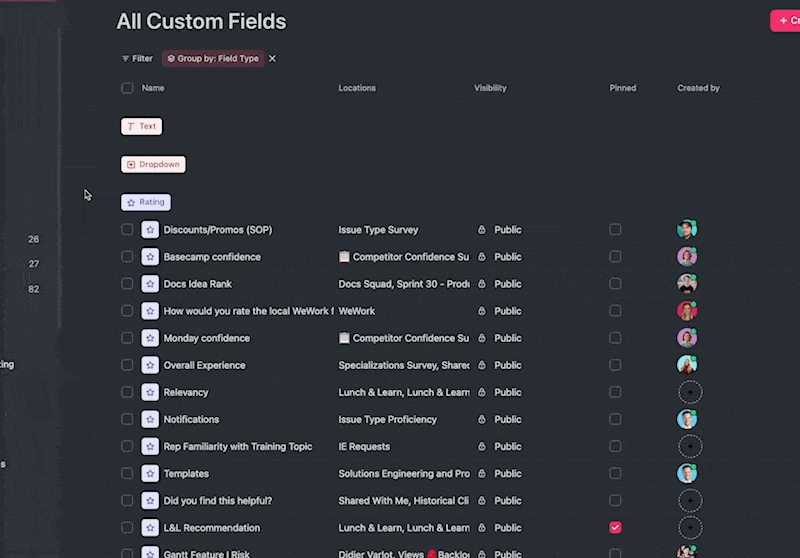Click the star icon for WeWork rating field
This screenshot has width=800, height=558.
click(150, 311)
